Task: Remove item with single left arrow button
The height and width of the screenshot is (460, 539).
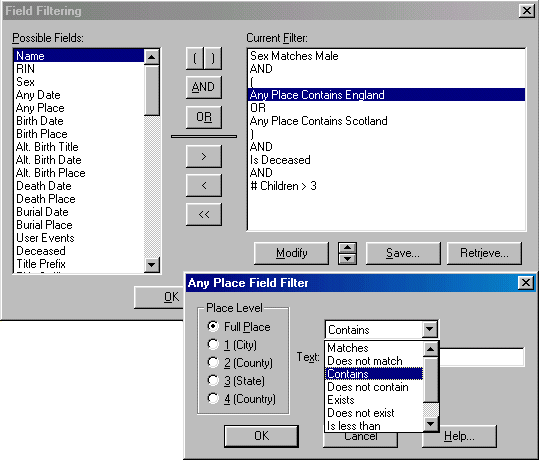Action: click(x=204, y=186)
